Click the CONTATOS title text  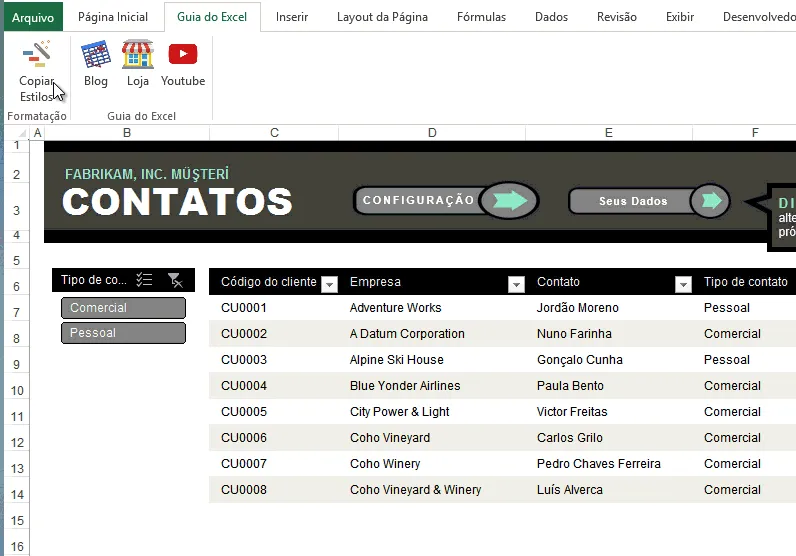tap(177, 202)
